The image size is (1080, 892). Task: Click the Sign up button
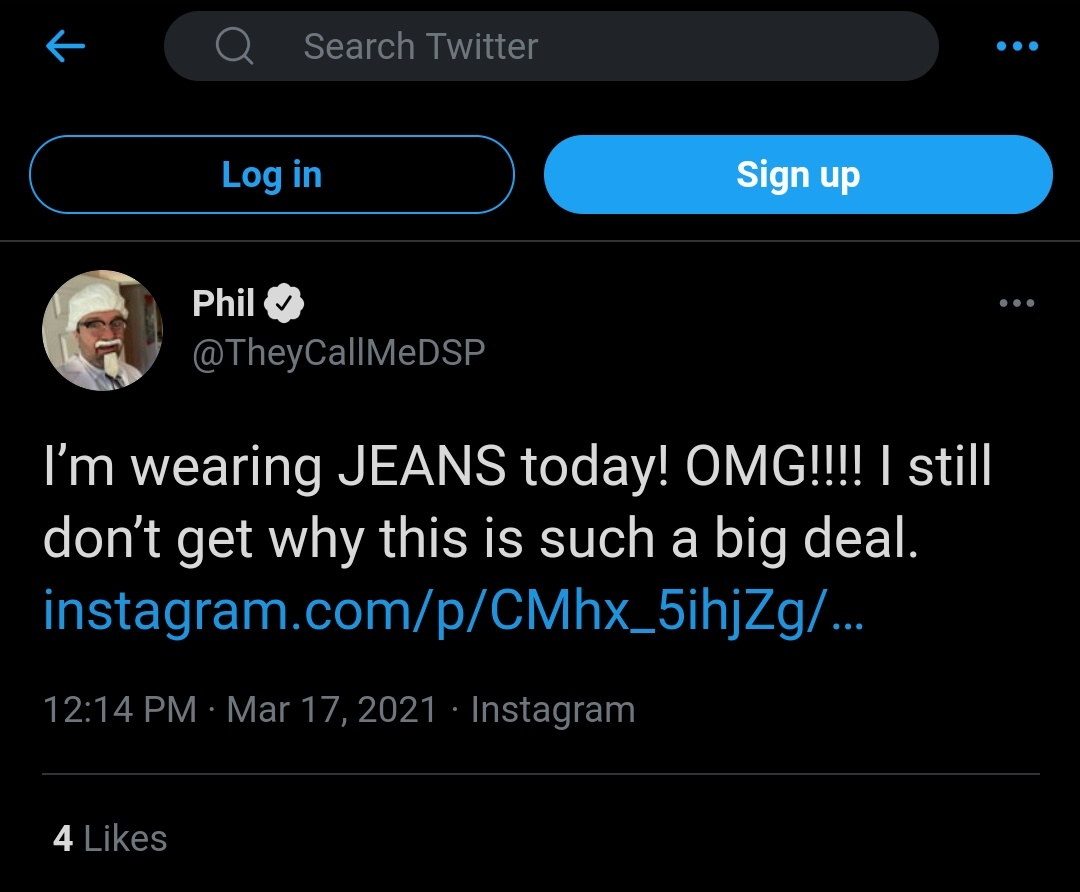[x=798, y=174]
